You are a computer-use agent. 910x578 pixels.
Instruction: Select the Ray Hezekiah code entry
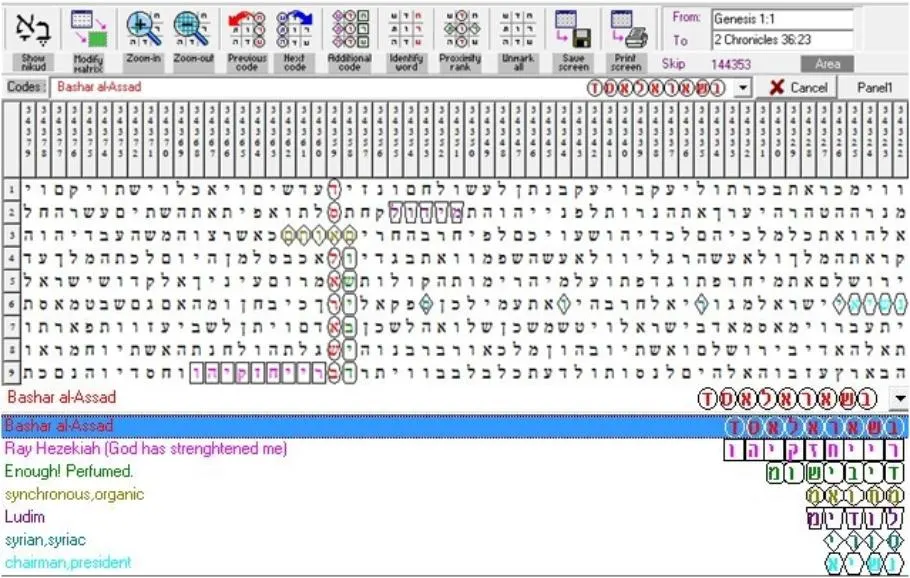[455, 449]
